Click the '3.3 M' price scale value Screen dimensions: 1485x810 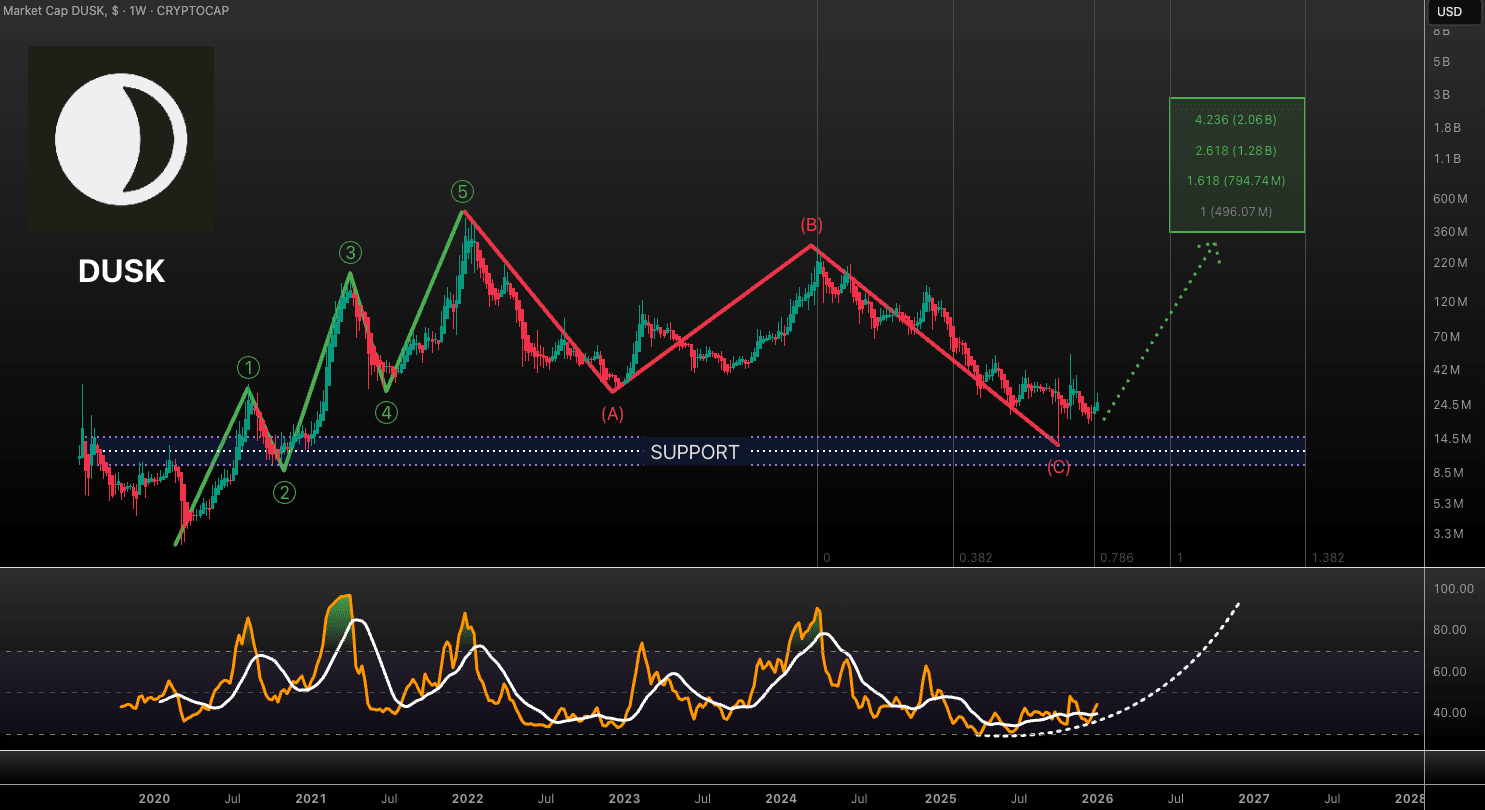1448,535
